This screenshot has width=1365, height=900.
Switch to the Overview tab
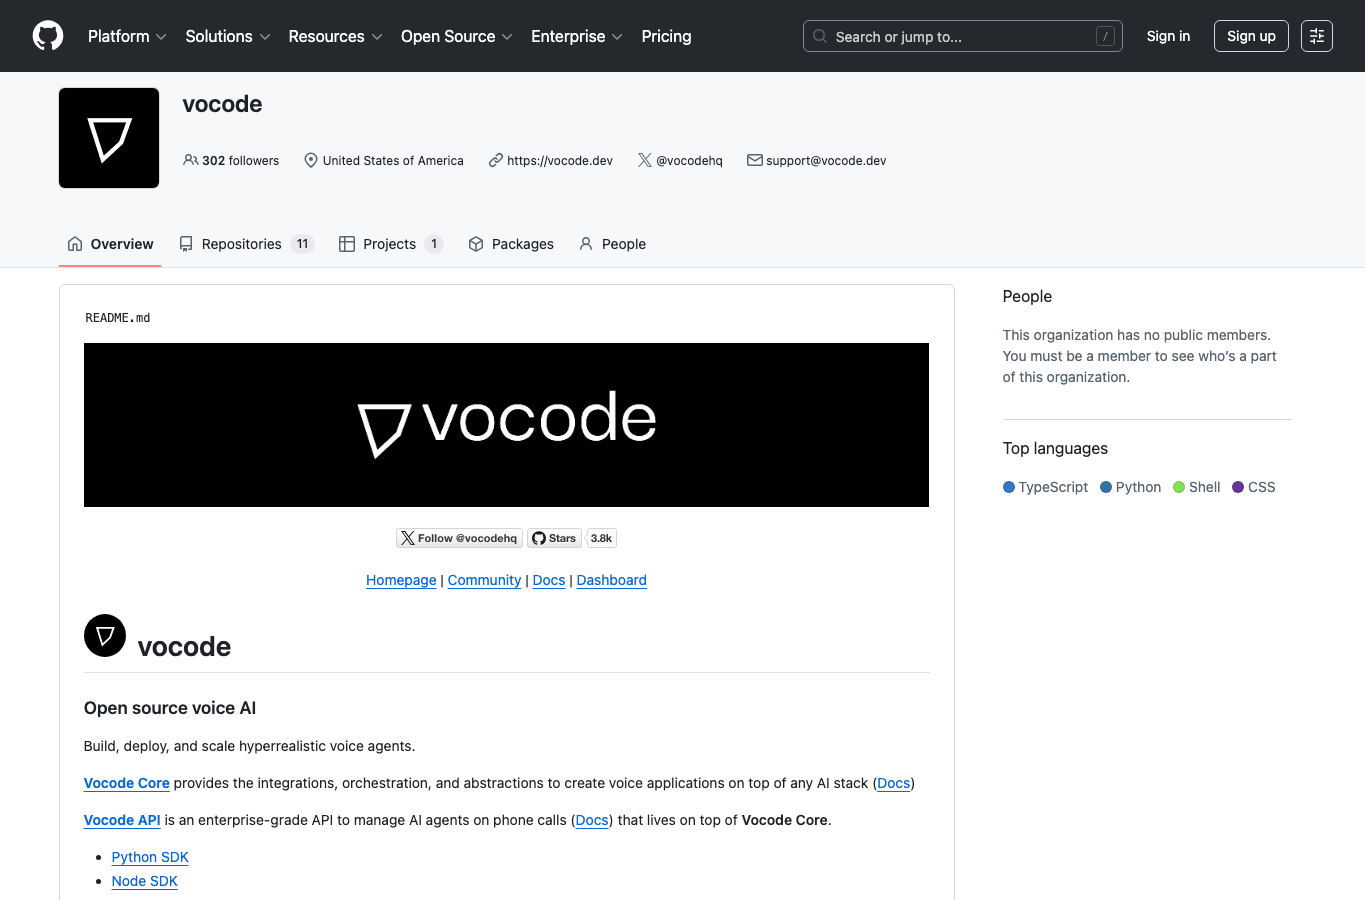(x=110, y=244)
